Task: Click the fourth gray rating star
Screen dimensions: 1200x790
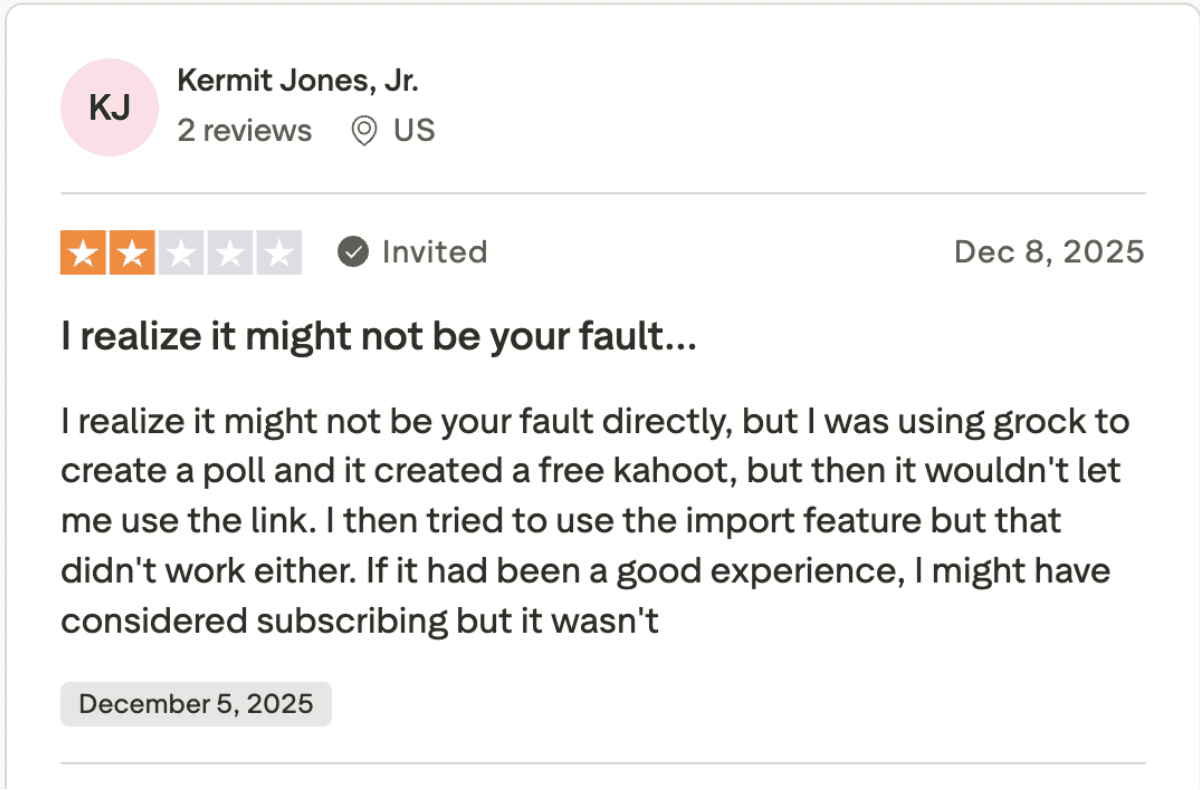Action: 230,254
